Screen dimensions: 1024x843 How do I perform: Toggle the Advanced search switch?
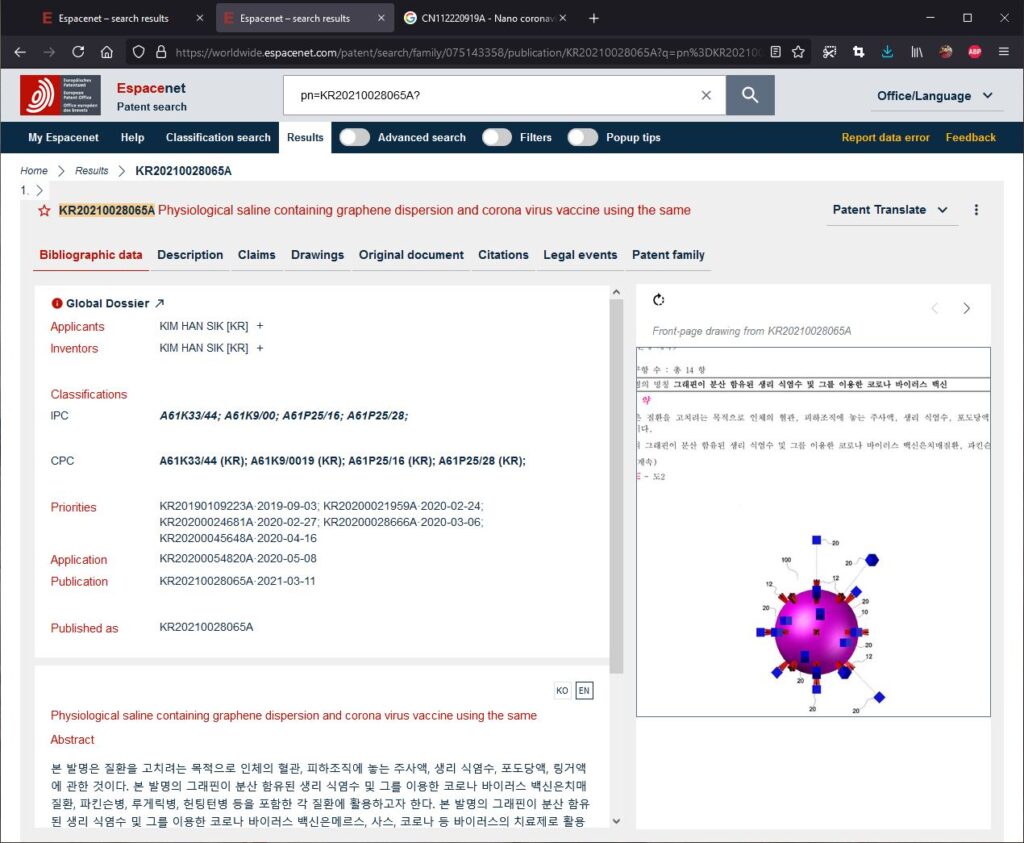[354, 137]
